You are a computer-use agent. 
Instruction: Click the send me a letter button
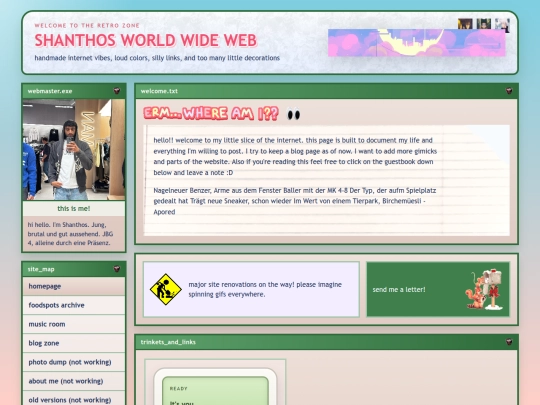438,289
